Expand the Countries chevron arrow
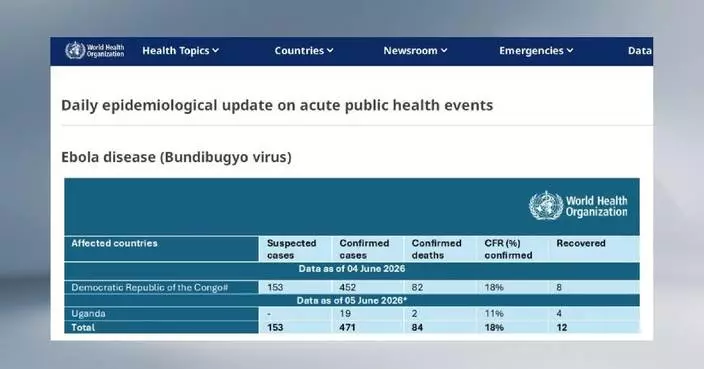 (x=330, y=51)
